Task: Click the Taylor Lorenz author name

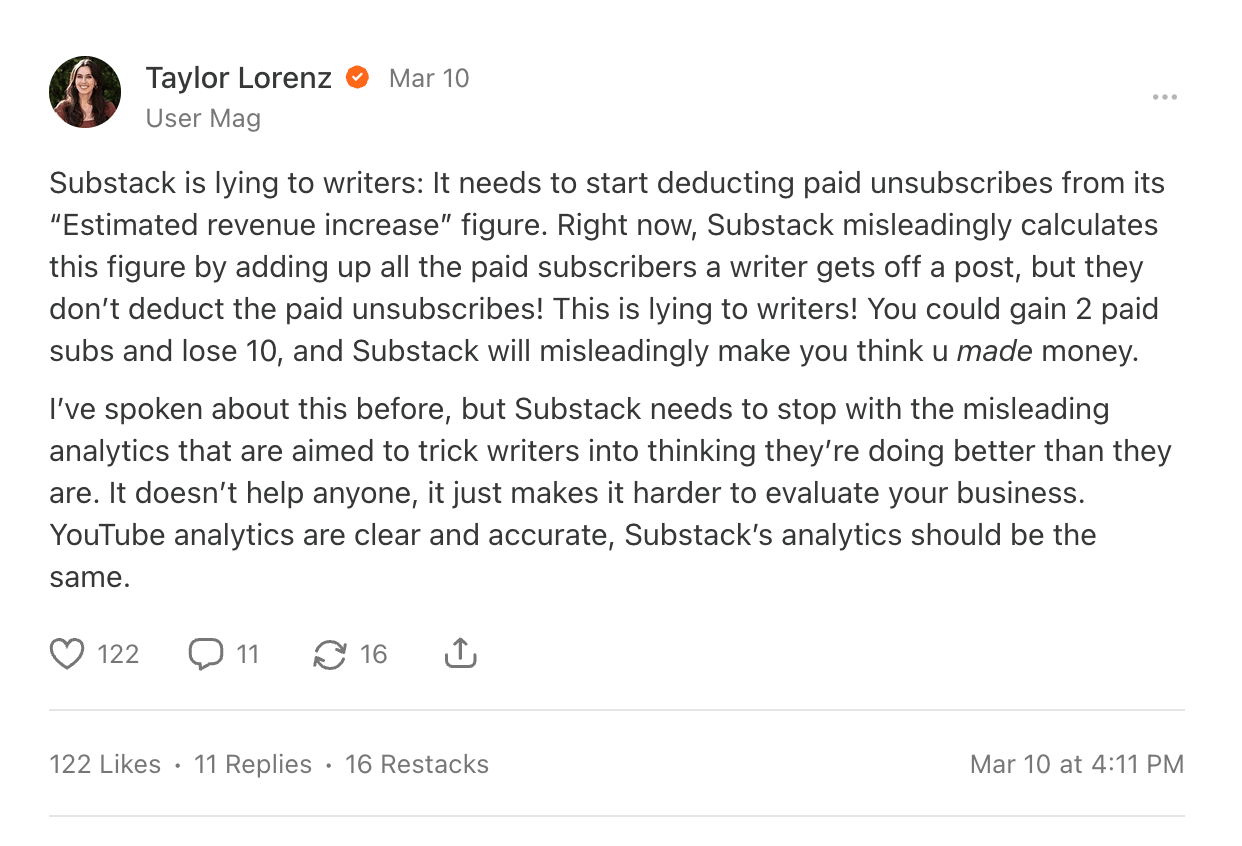Action: (238, 78)
